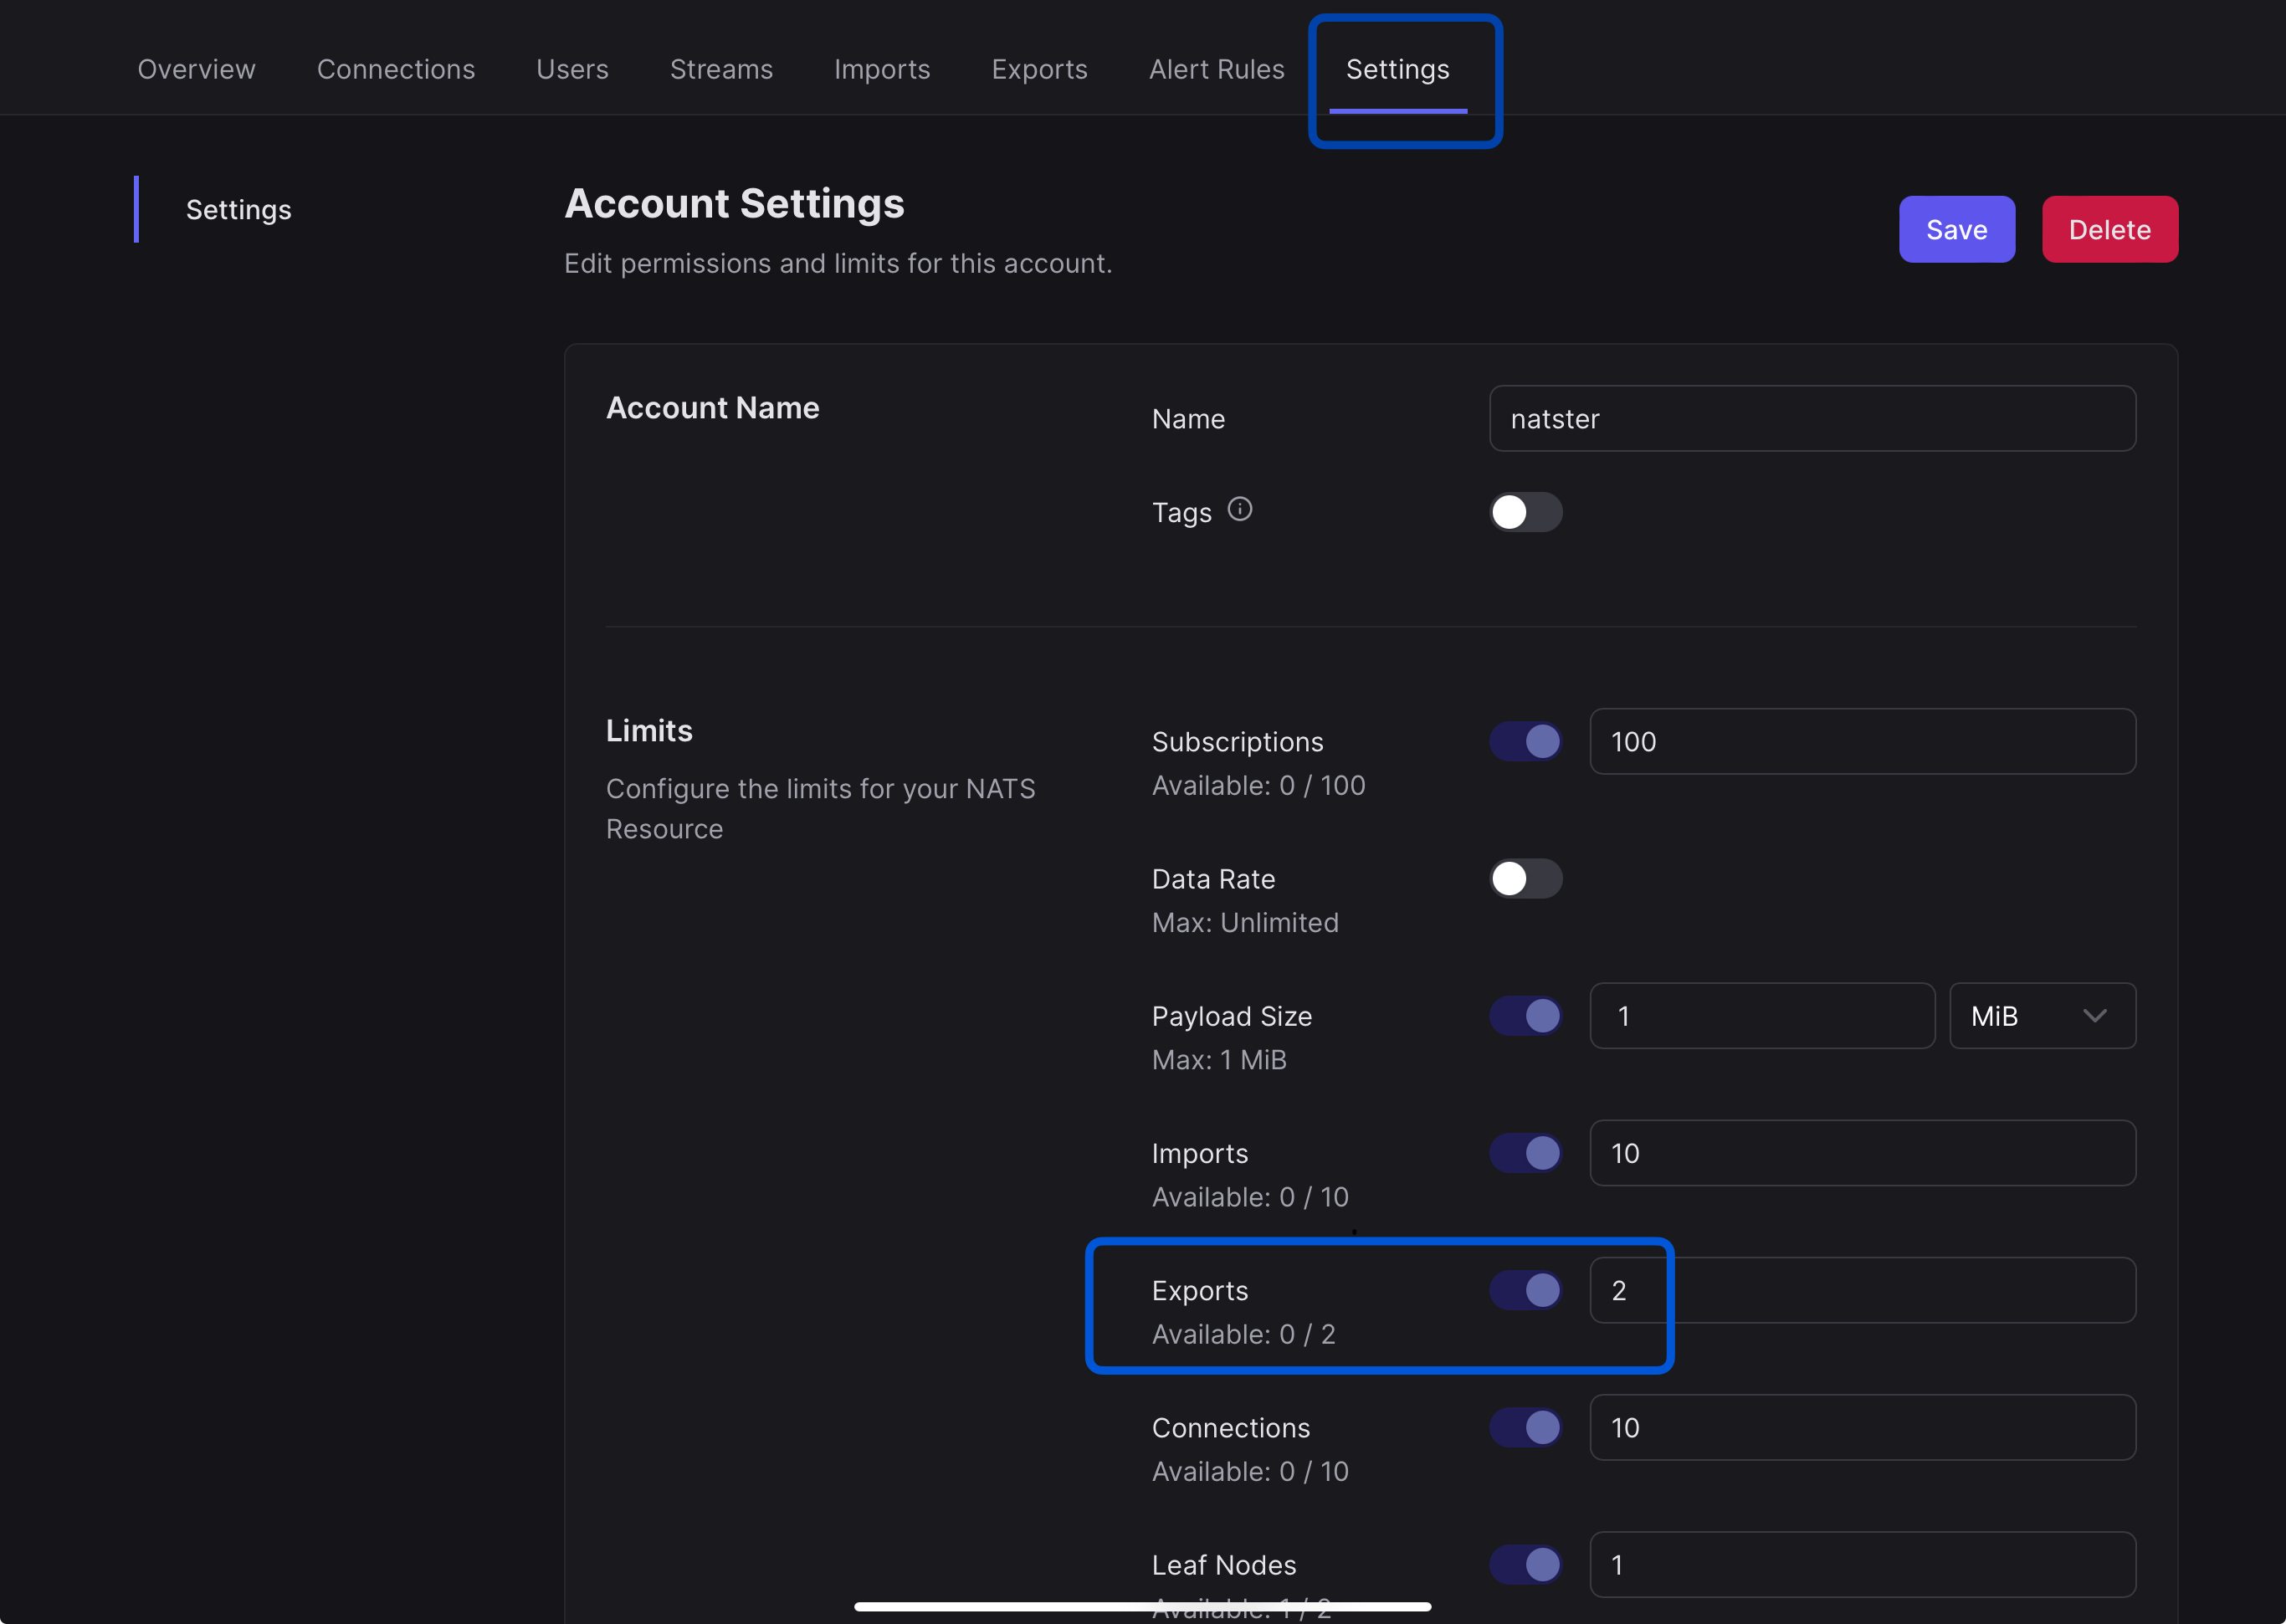Viewport: 2286px width, 1624px height.
Task: Click the 'Max: 1 MiB' text
Action: tap(1219, 1059)
